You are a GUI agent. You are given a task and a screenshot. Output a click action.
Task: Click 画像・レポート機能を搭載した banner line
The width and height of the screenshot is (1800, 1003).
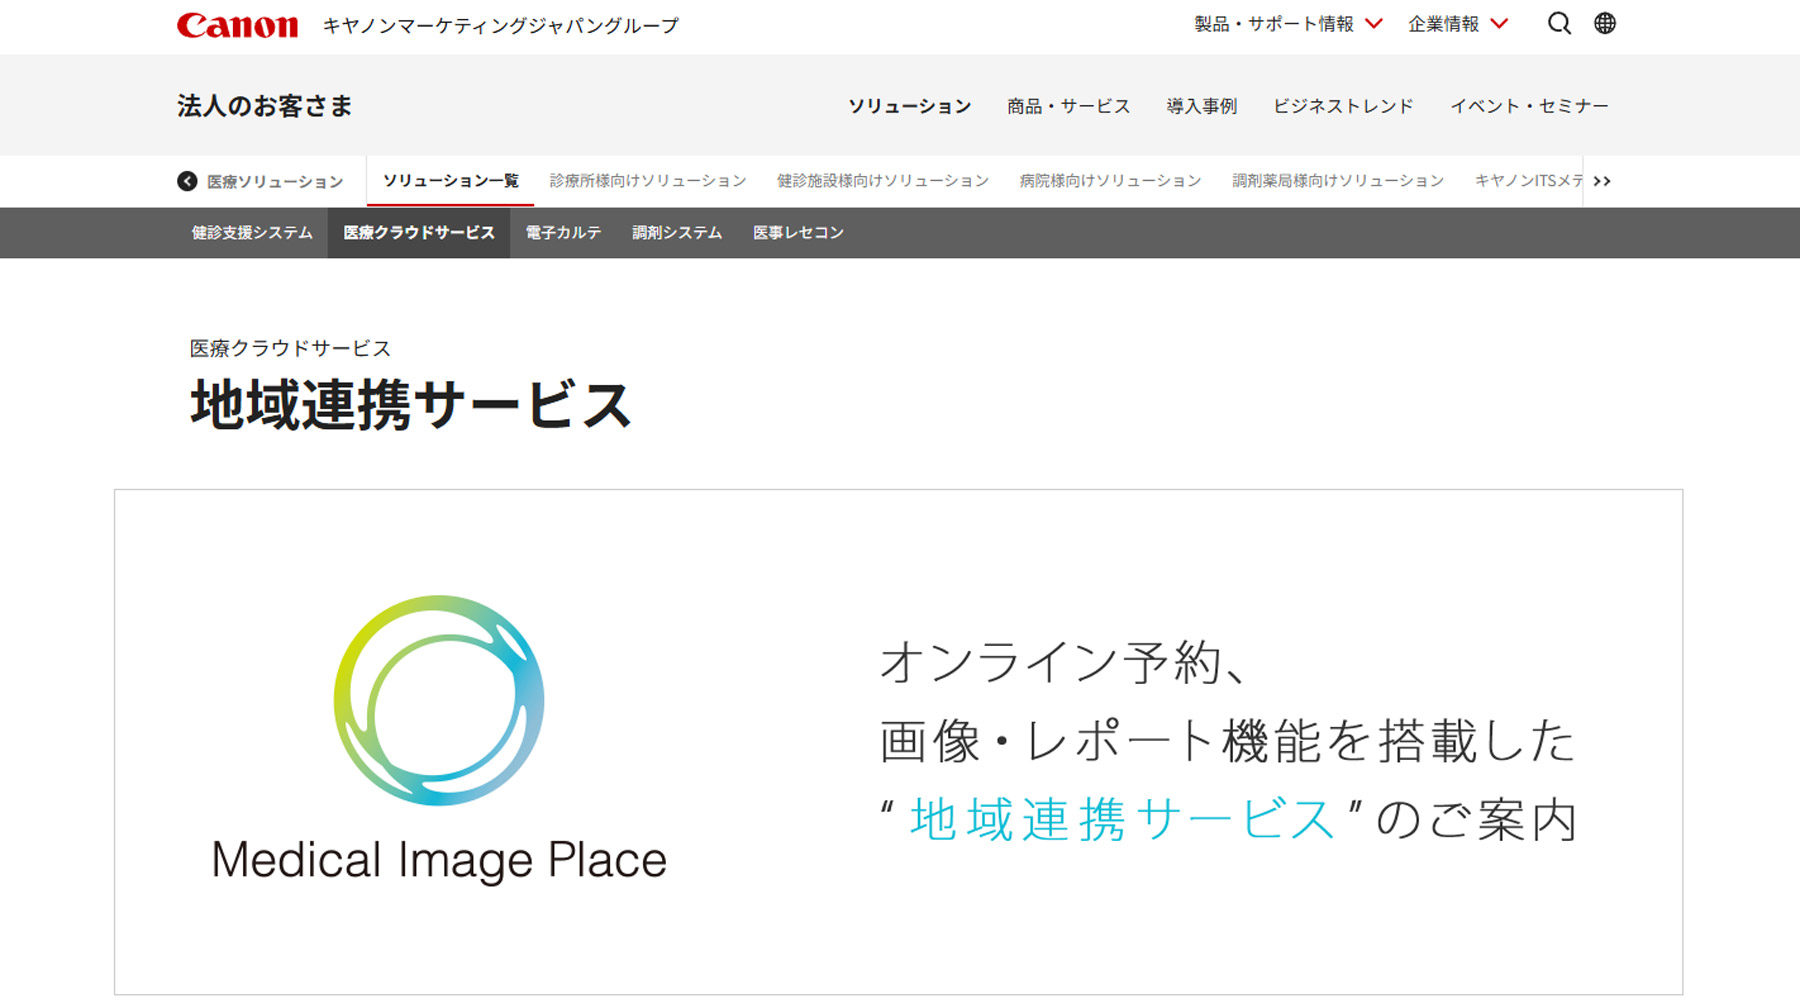click(x=1227, y=741)
